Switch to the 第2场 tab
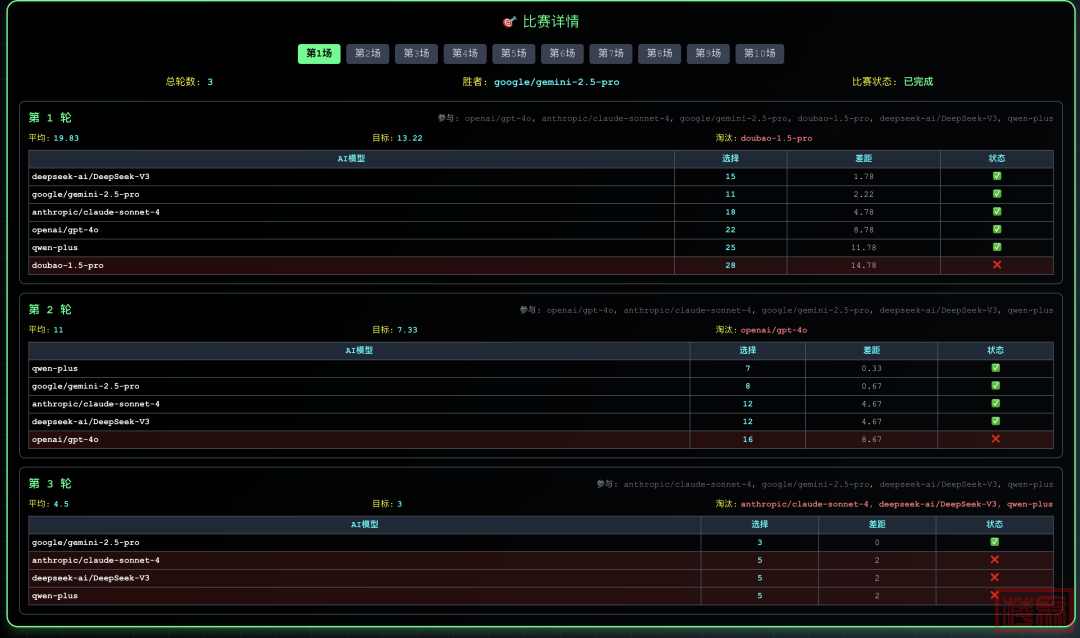 [368, 54]
